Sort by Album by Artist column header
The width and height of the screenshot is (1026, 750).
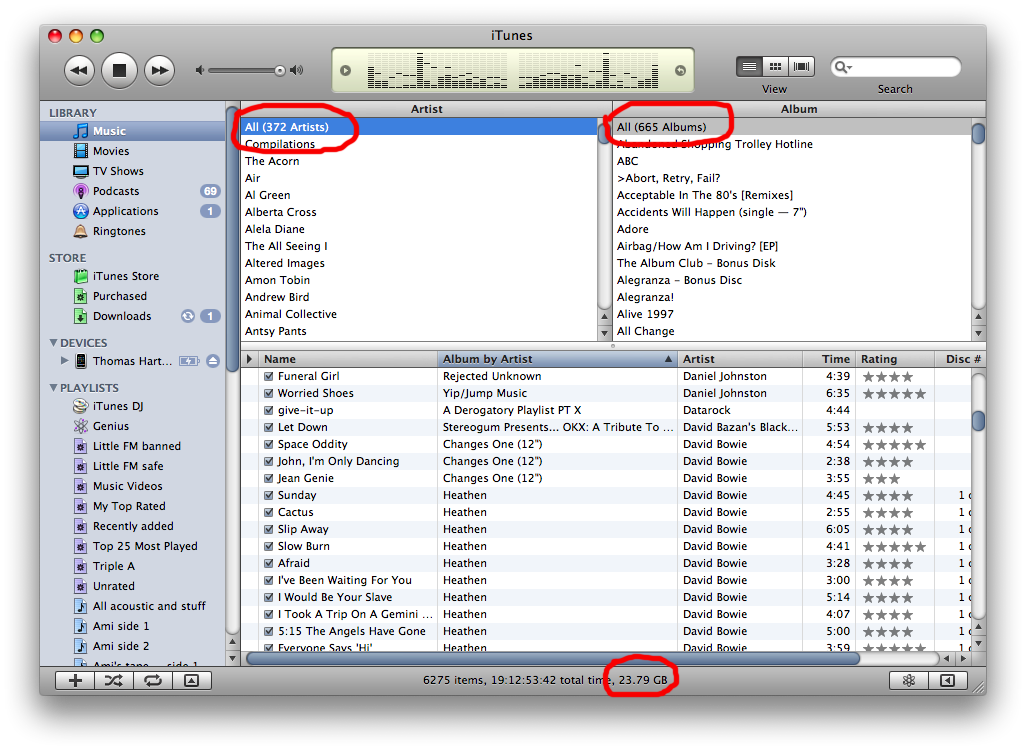(557, 359)
